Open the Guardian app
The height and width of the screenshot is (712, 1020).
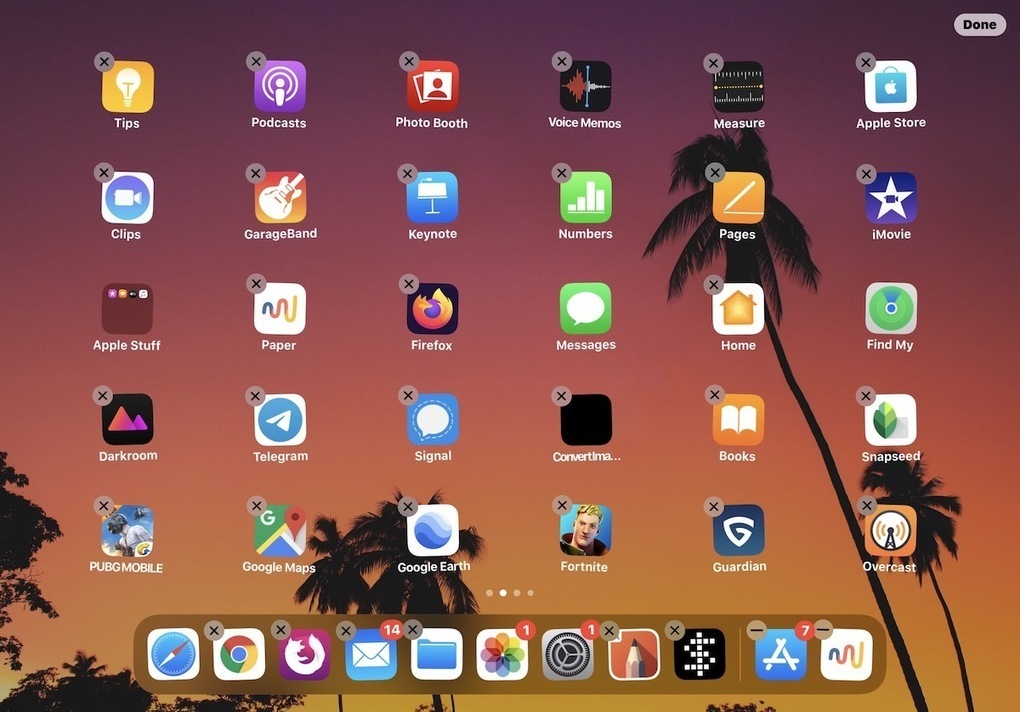coord(738,531)
